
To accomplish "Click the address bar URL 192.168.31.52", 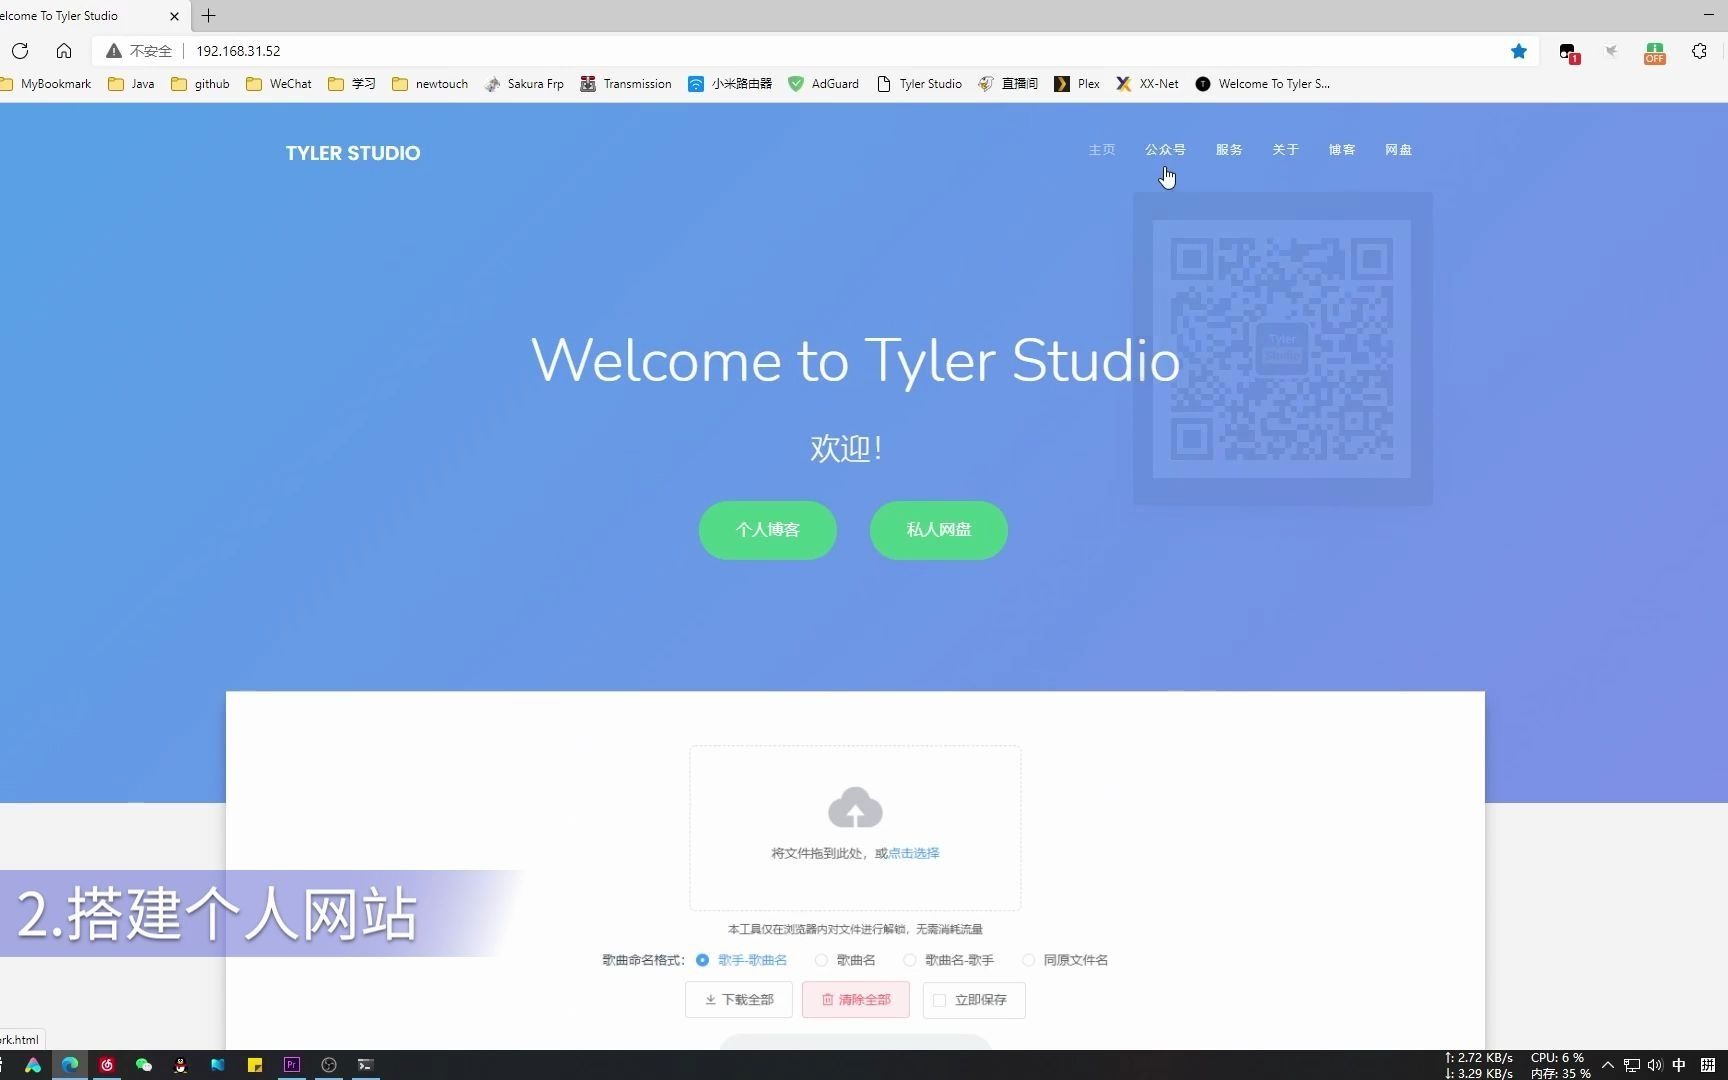I will 238,51.
